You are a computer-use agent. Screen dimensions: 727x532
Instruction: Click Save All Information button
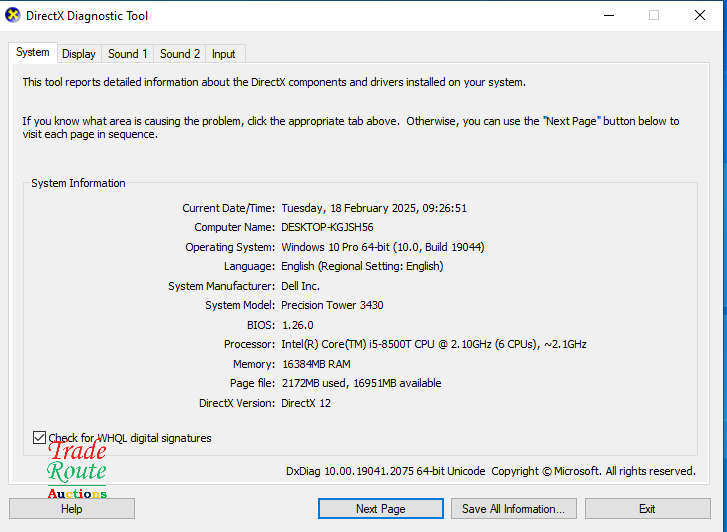[514, 509]
